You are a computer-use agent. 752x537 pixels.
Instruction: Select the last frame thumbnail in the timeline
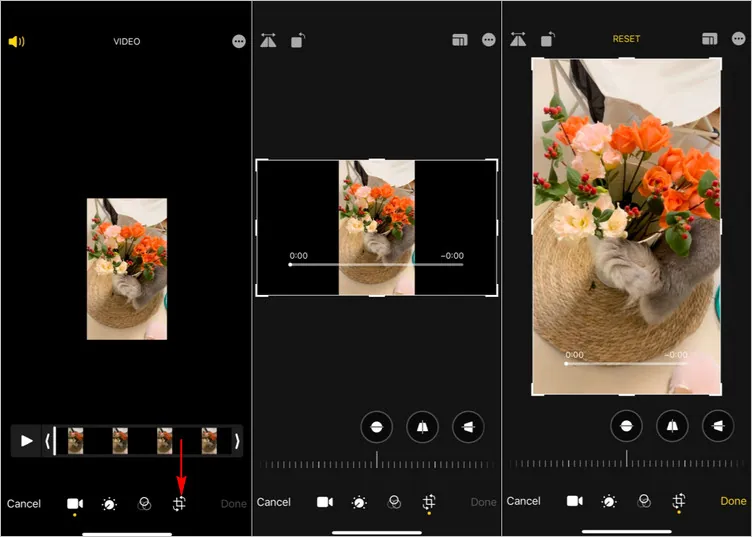point(209,441)
